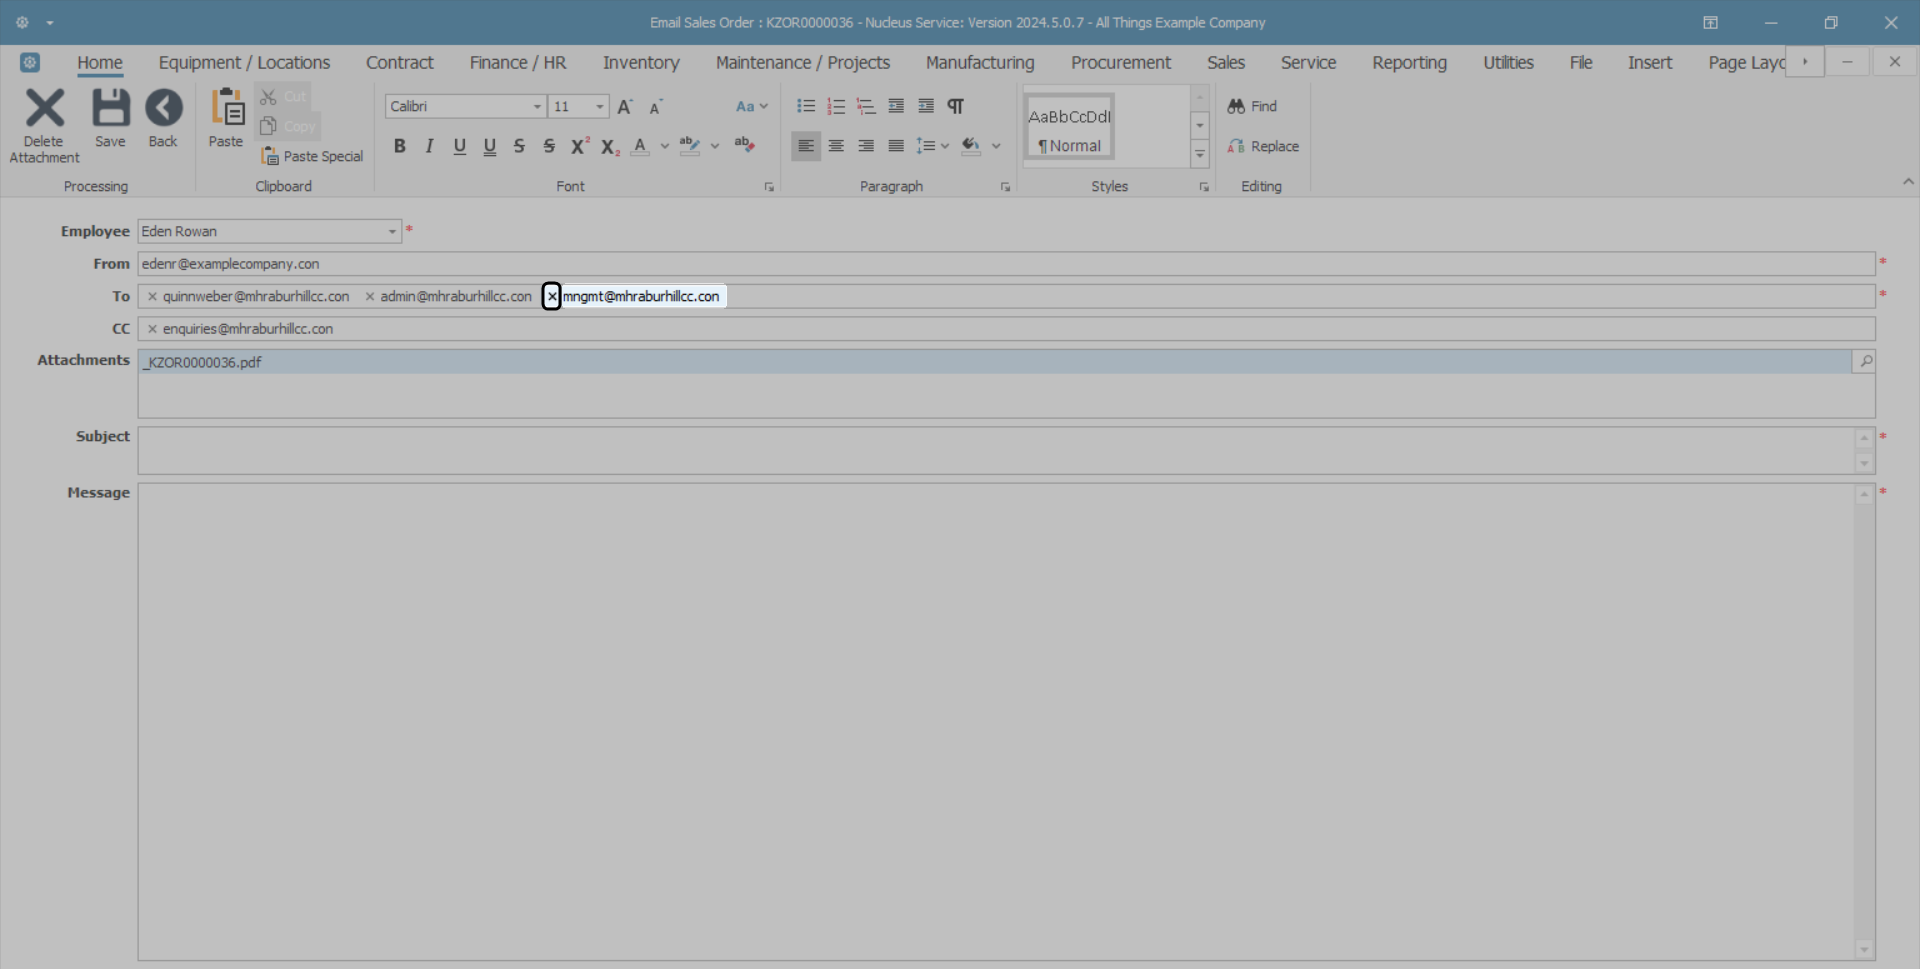Toggle bold formatting
This screenshot has height=969, width=1920.
400,146
